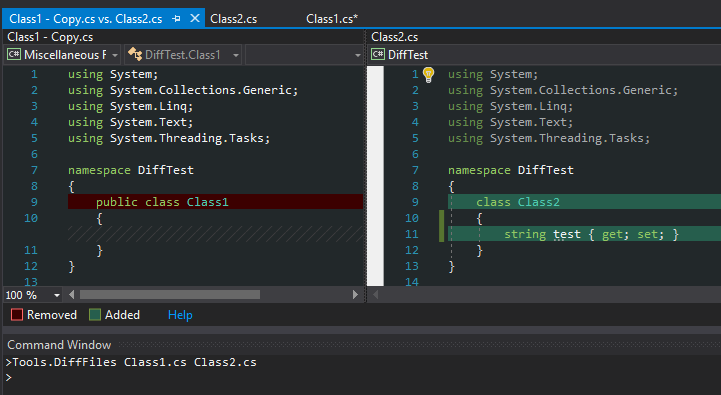Open the empty member dropdown in left pane
The width and height of the screenshot is (721, 395).
click(304, 55)
